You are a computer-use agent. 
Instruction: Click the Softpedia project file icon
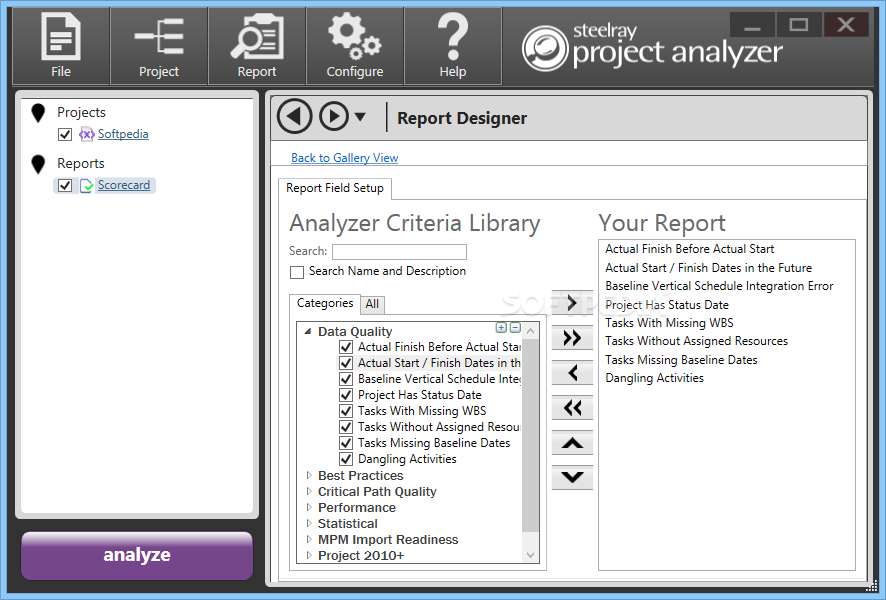pos(86,134)
